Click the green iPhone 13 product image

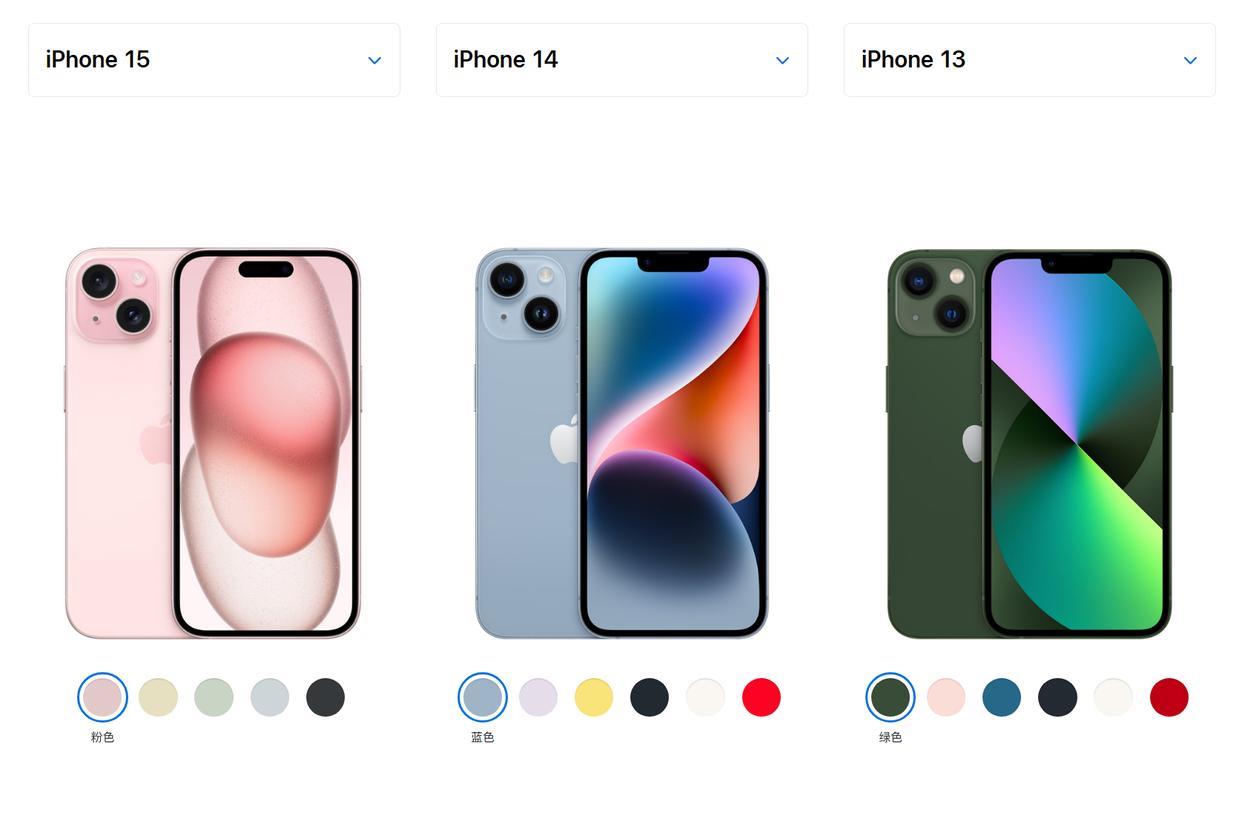point(1030,443)
